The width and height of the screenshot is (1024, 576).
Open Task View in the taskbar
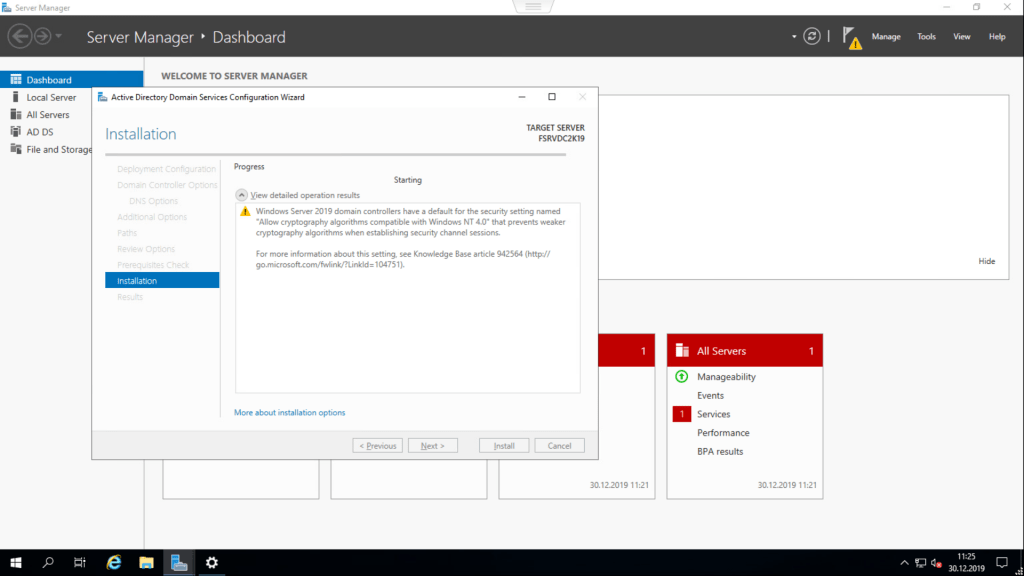pyautogui.click(x=80, y=562)
